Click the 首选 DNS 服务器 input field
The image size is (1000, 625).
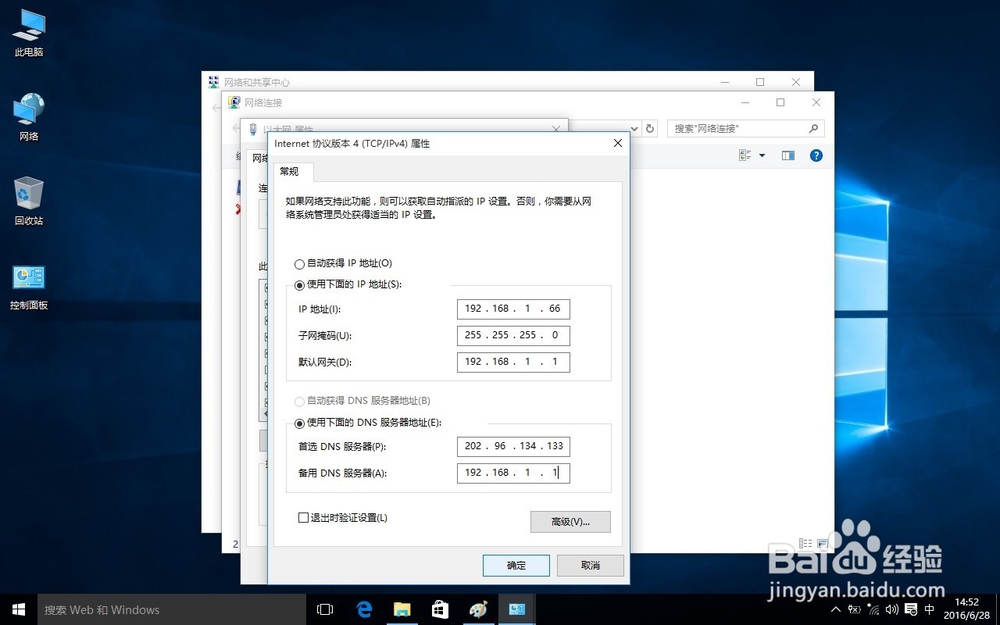513,446
